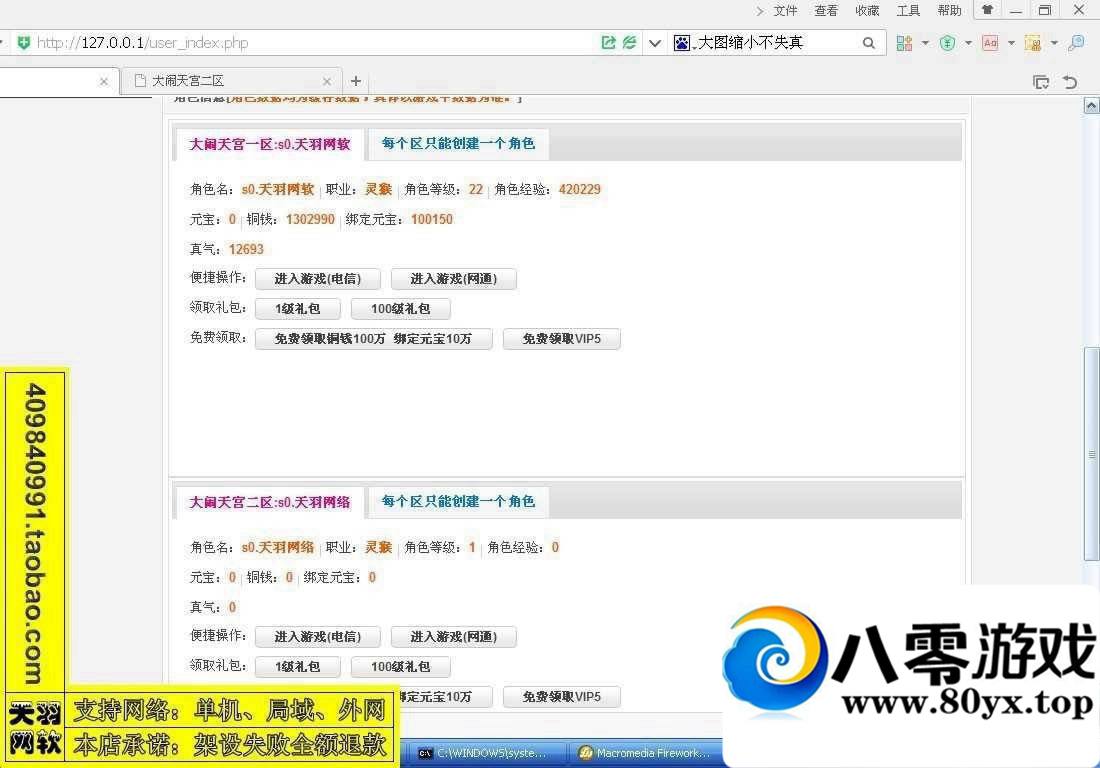Screen dimensions: 1100x768
Task: Click the tab list icon at tab bar right
Action: pyautogui.click(x=1041, y=82)
